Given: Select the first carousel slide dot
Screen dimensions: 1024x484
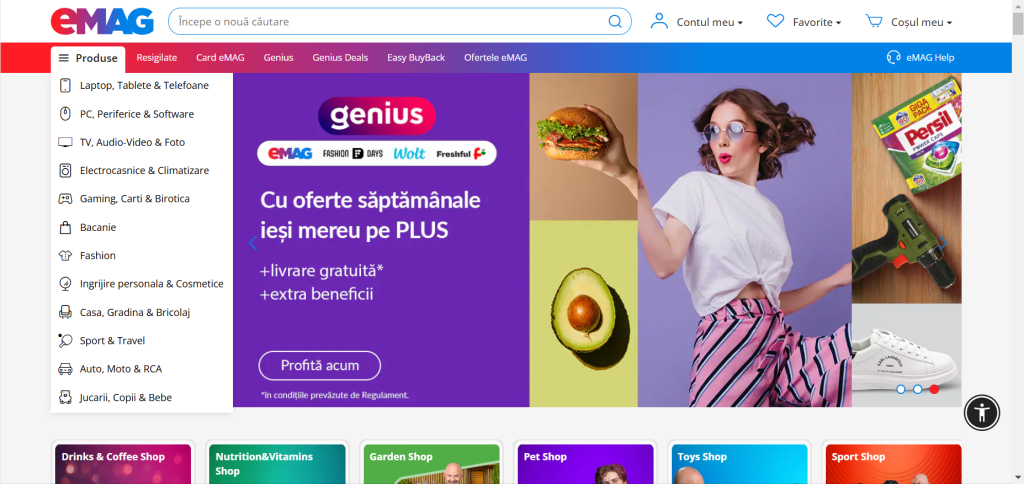Looking at the screenshot, I should pos(901,389).
